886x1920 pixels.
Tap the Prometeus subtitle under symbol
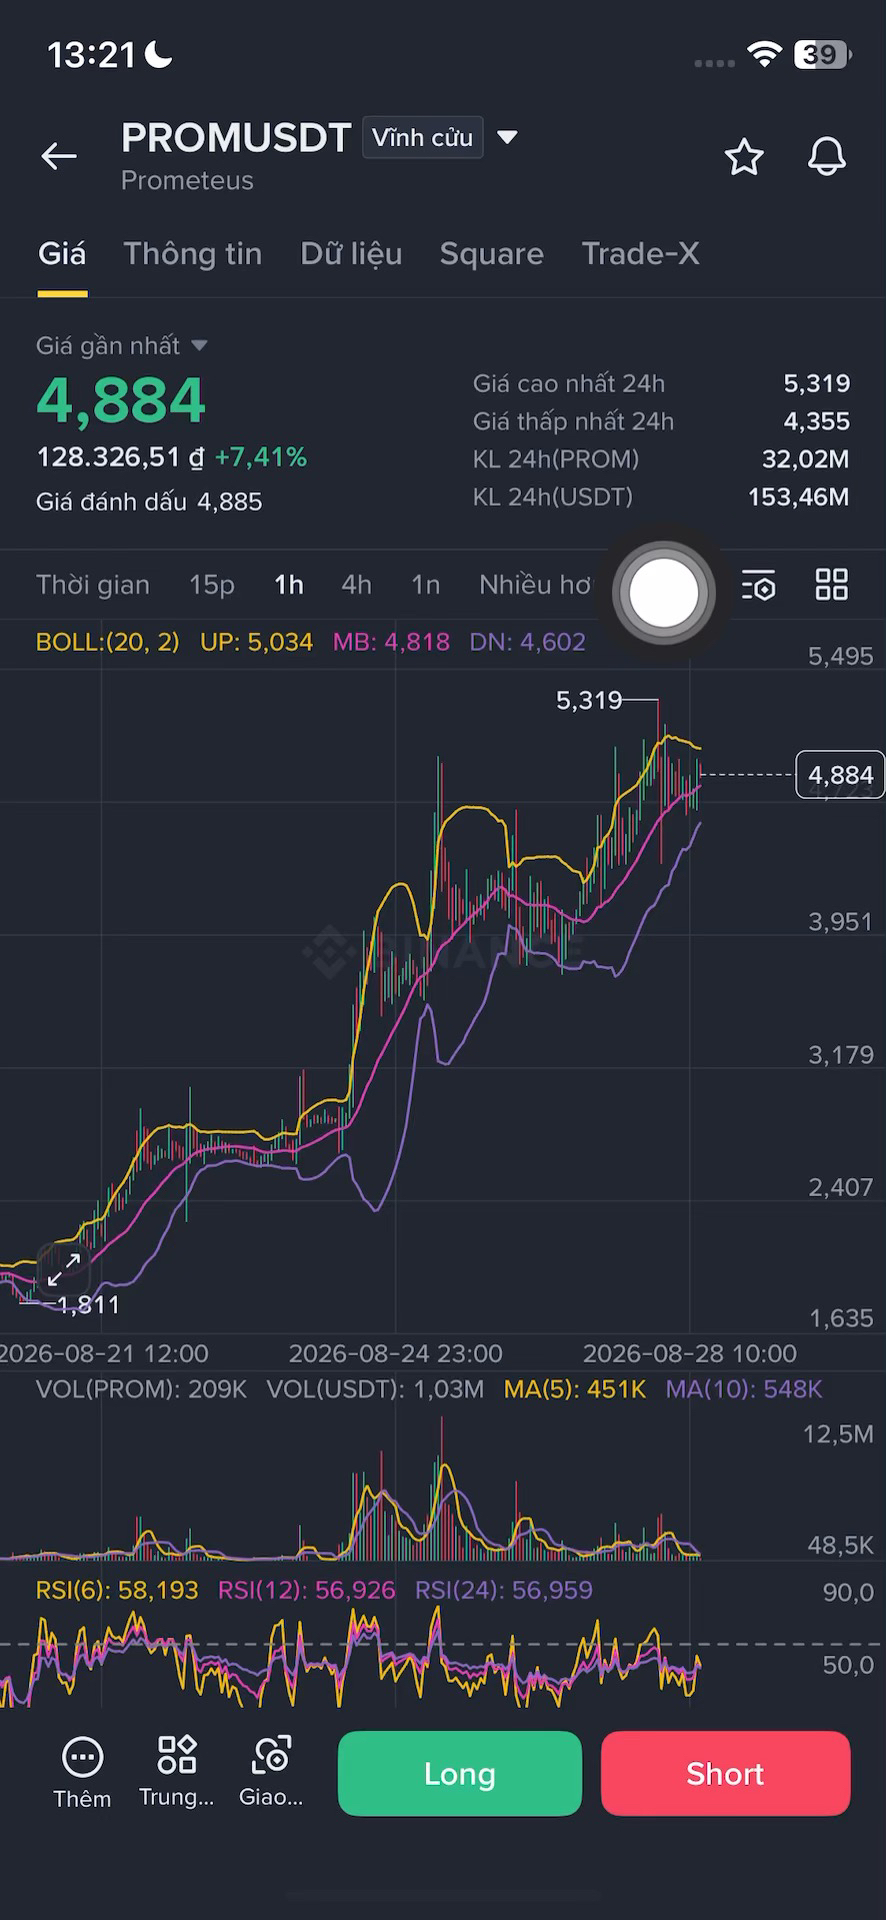(187, 181)
